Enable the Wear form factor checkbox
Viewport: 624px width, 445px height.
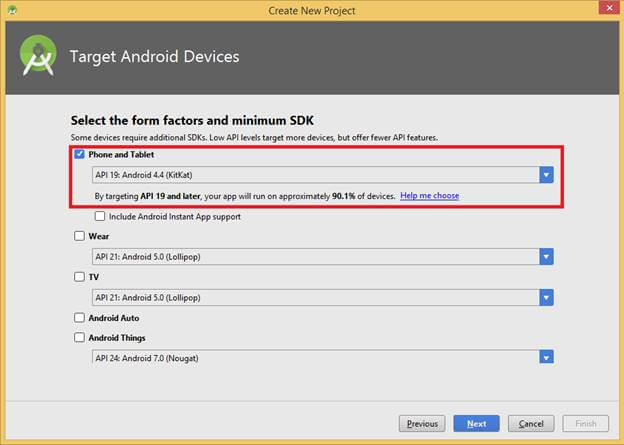[x=79, y=237]
